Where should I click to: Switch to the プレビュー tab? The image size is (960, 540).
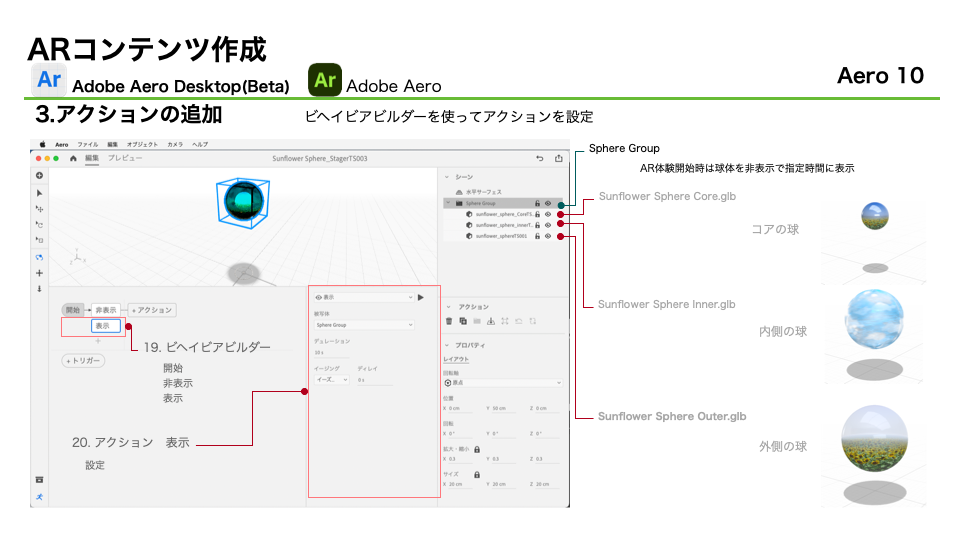click(125, 158)
